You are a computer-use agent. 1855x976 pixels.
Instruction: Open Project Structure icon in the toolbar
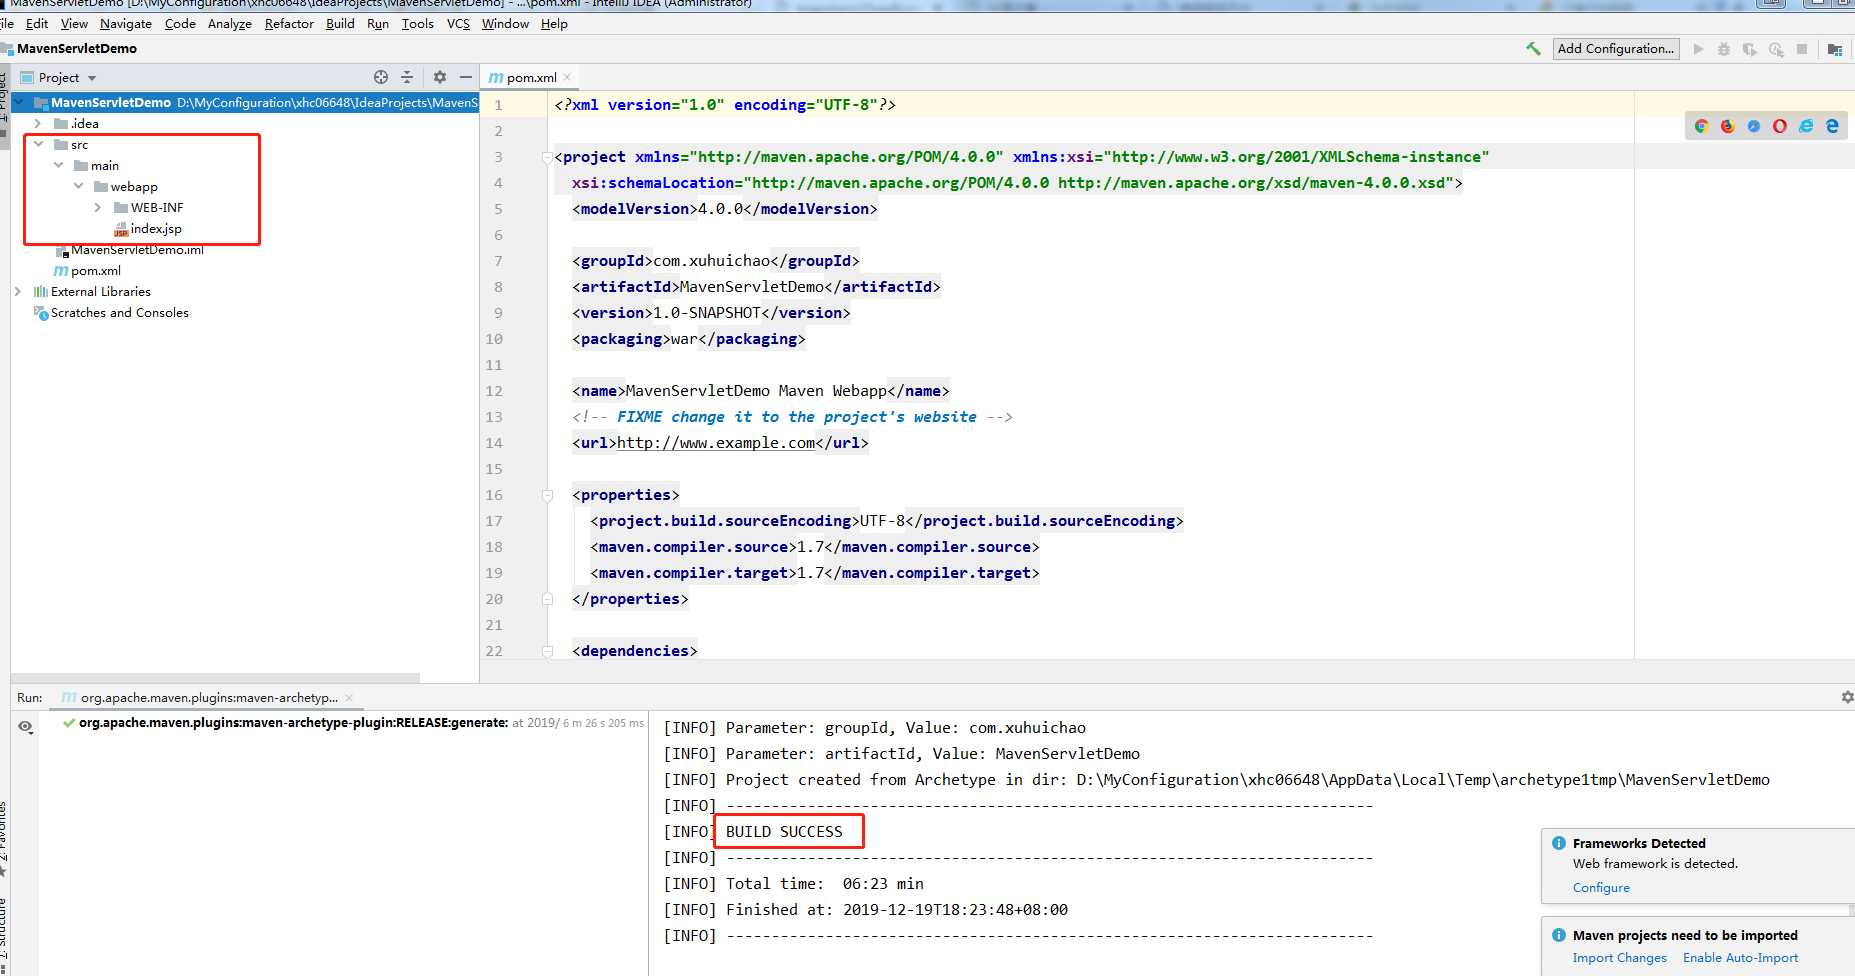[1835, 49]
